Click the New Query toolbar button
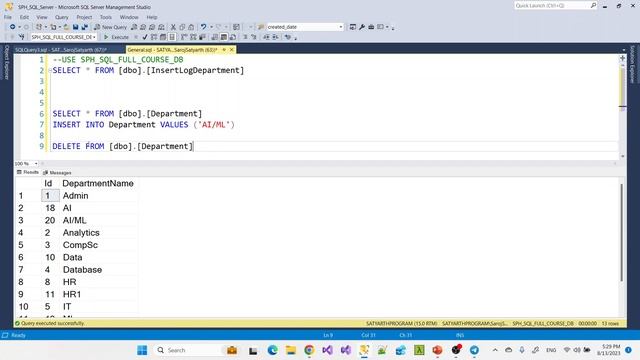640x360 pixels. tap(111, 27)
